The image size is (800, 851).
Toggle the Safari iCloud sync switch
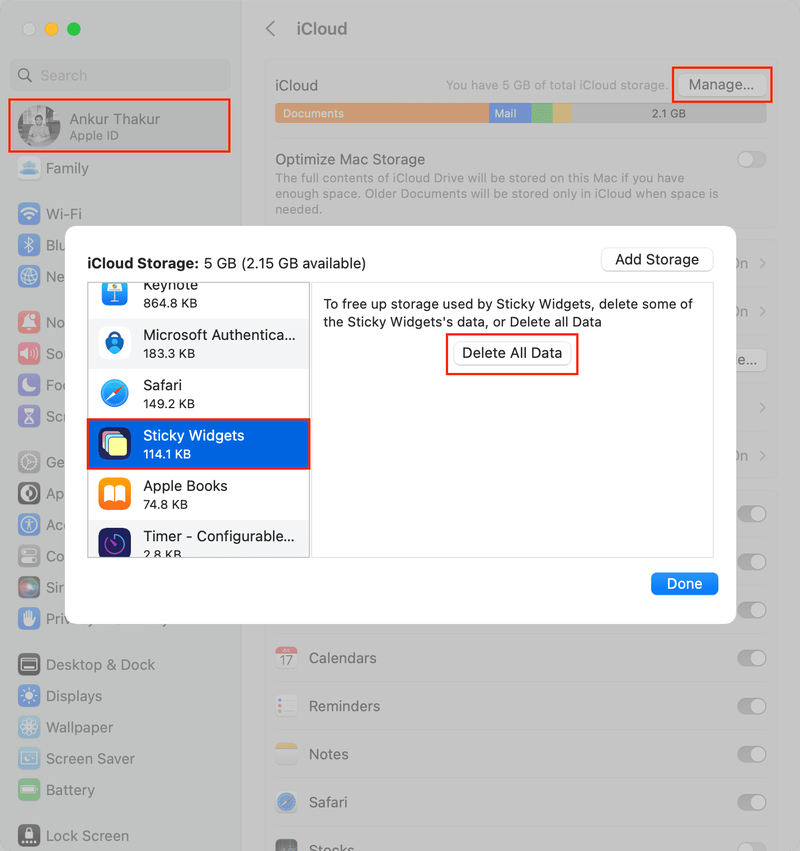tap(752, 802)
